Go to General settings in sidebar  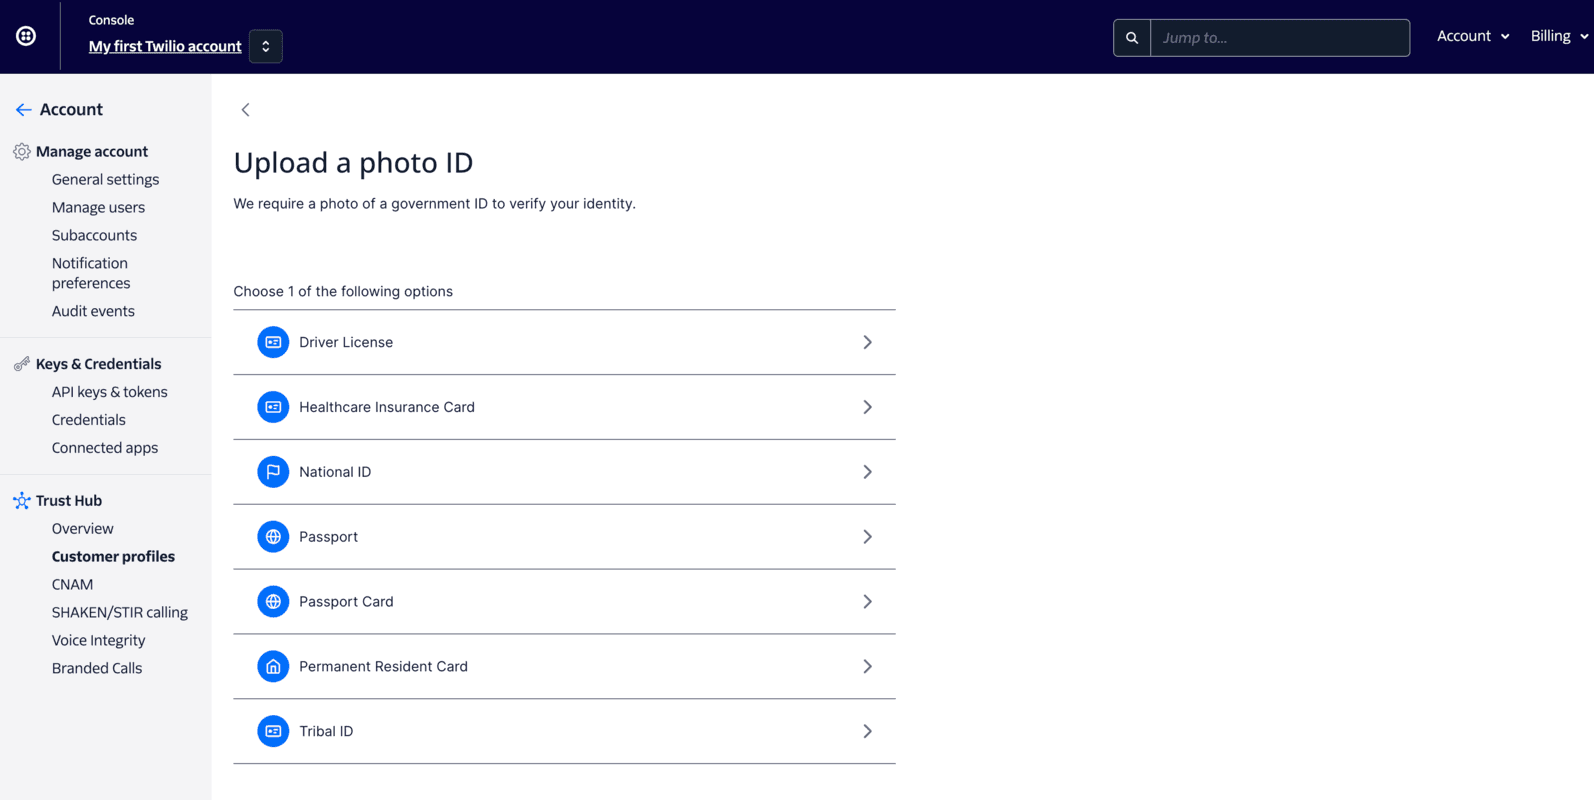click(105, 179)
